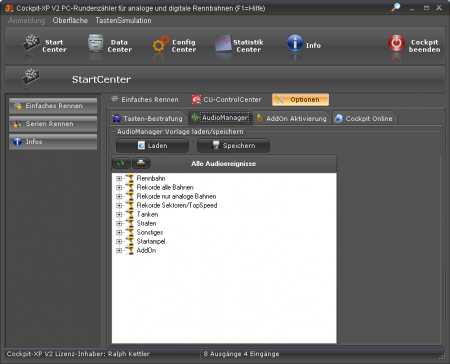Expand the Sonstiges tree node
The height and width of the screenshot is (364, 450).
coord(119,233)
